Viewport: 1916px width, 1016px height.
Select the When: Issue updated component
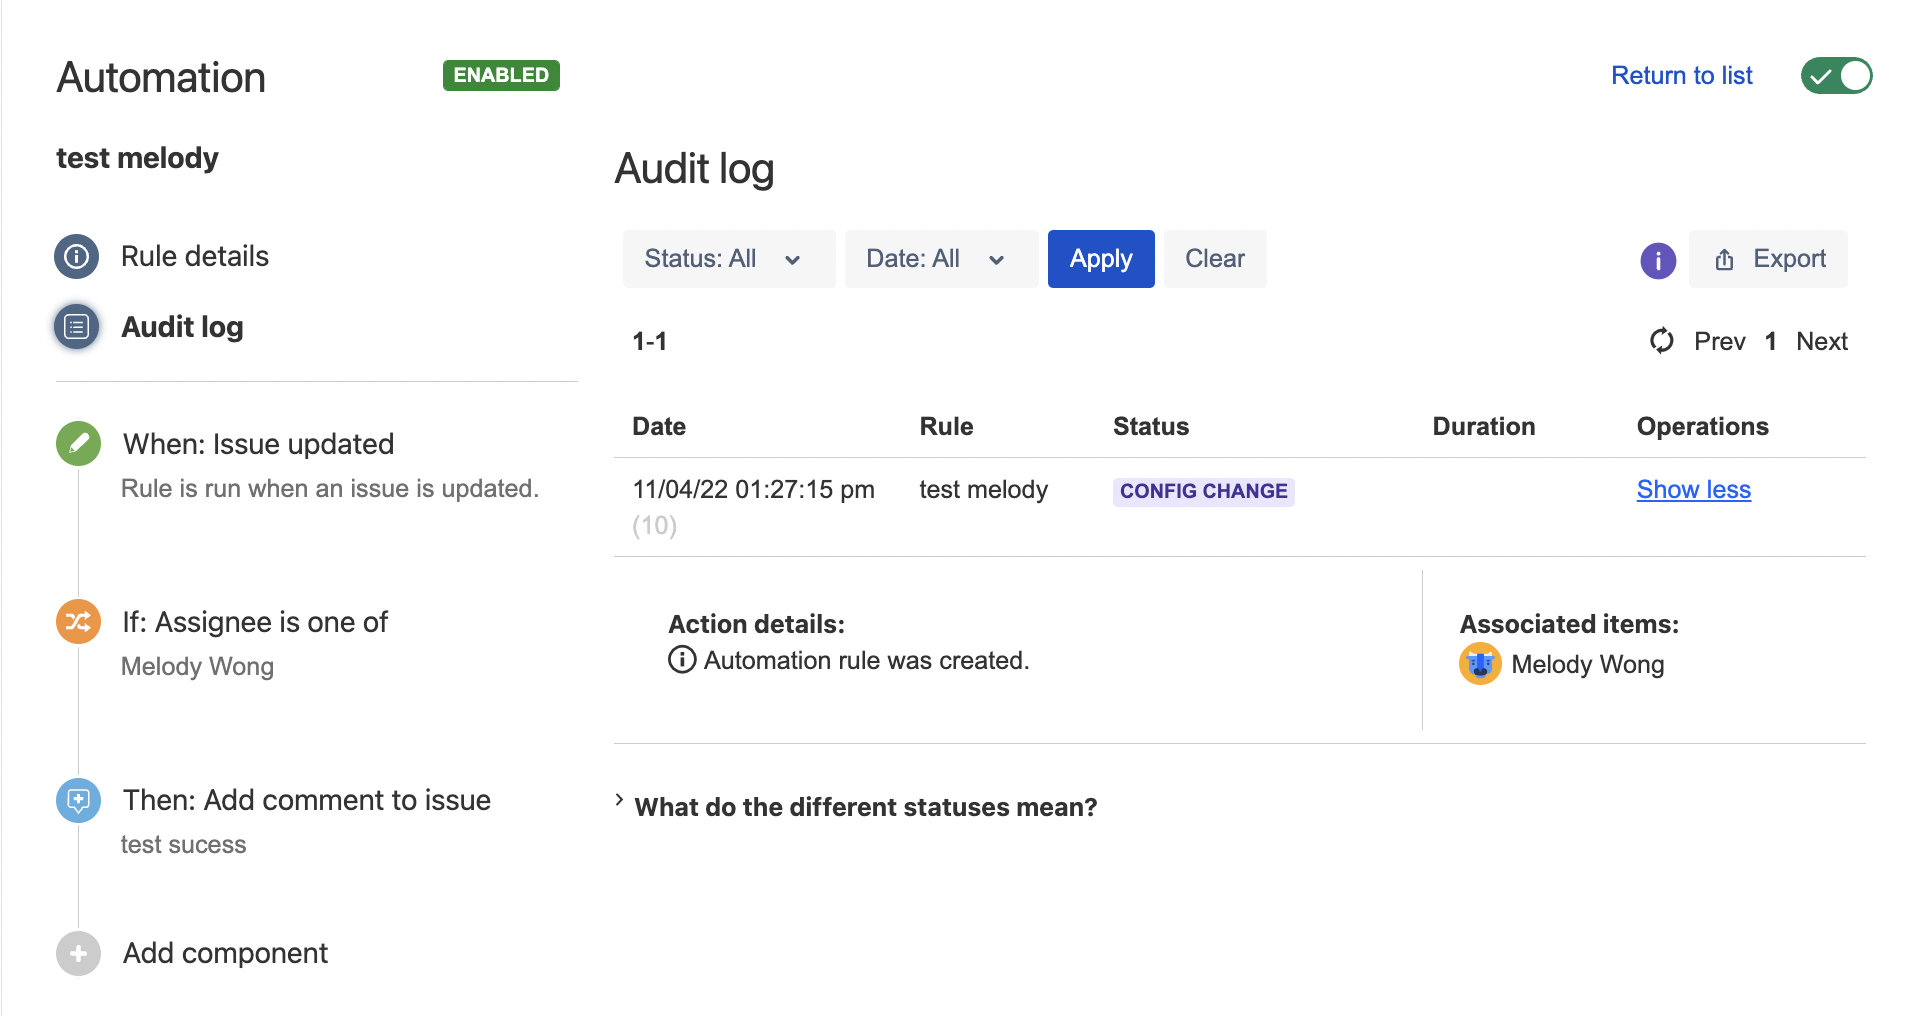pos(259,444)
